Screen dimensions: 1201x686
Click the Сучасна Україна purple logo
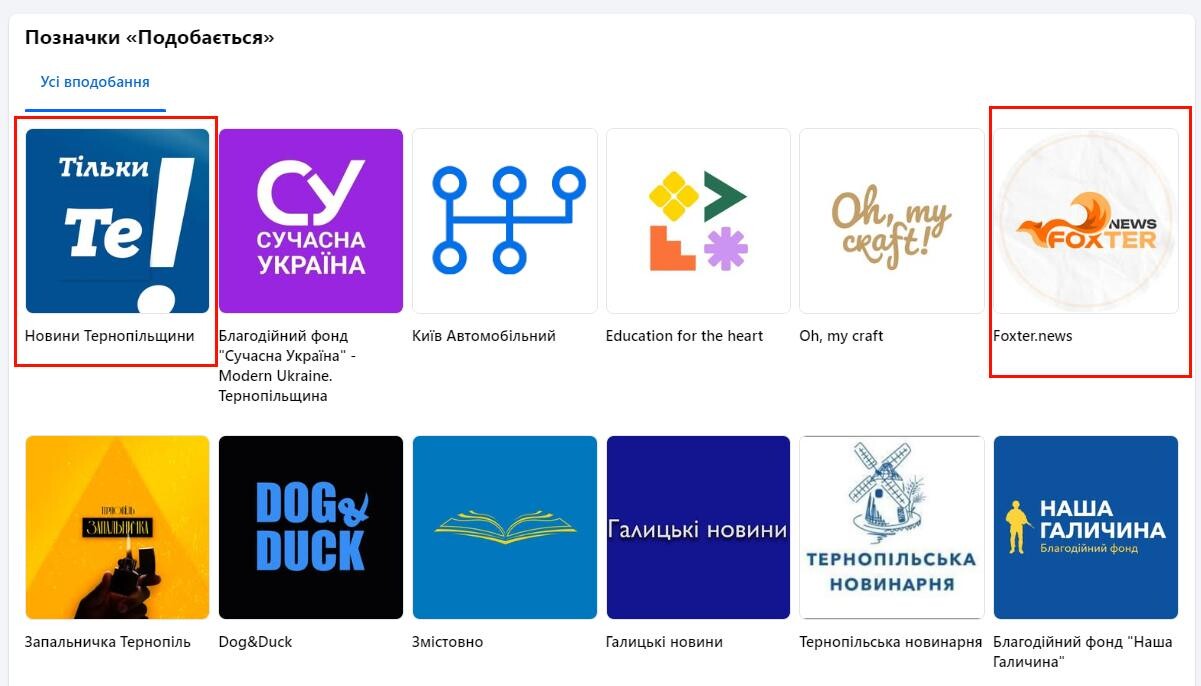tap(311, 221)
